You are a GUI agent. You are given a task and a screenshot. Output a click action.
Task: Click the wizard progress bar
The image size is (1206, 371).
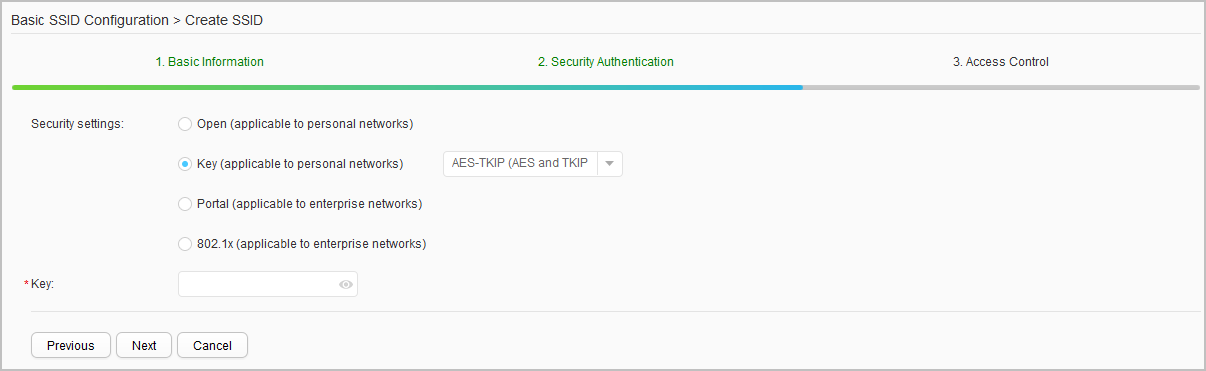[606, 88]
